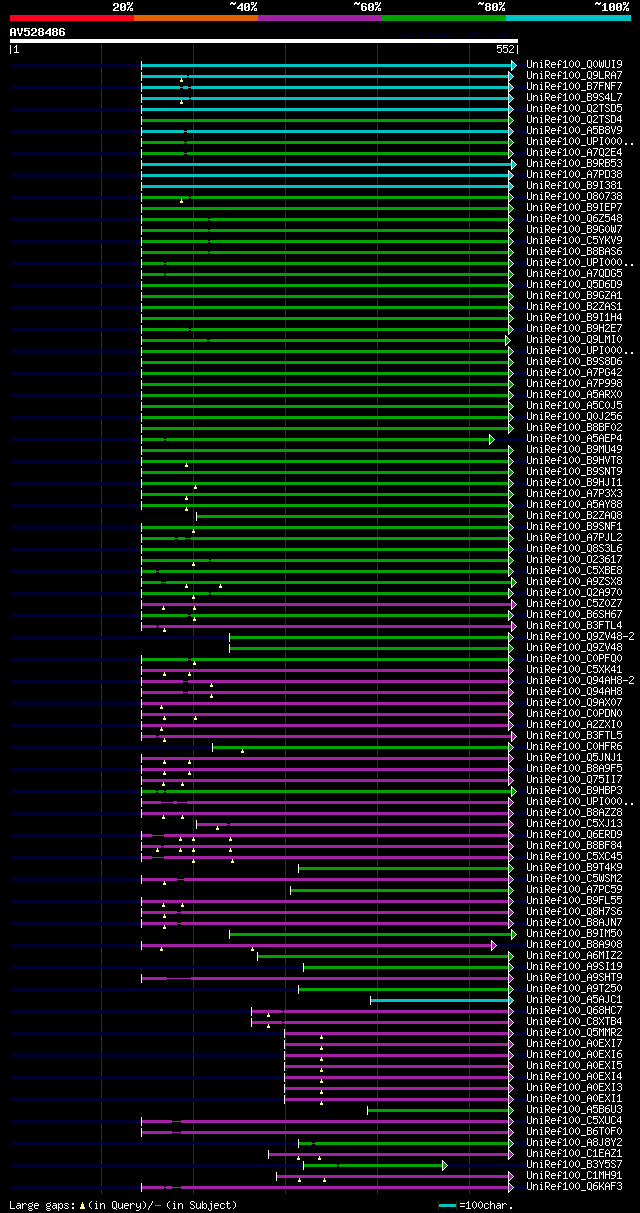This screenshot has height=1213, width=640.
Task: Open hit UniRef100_B9IM50
Action: click(x=575, y=934)
